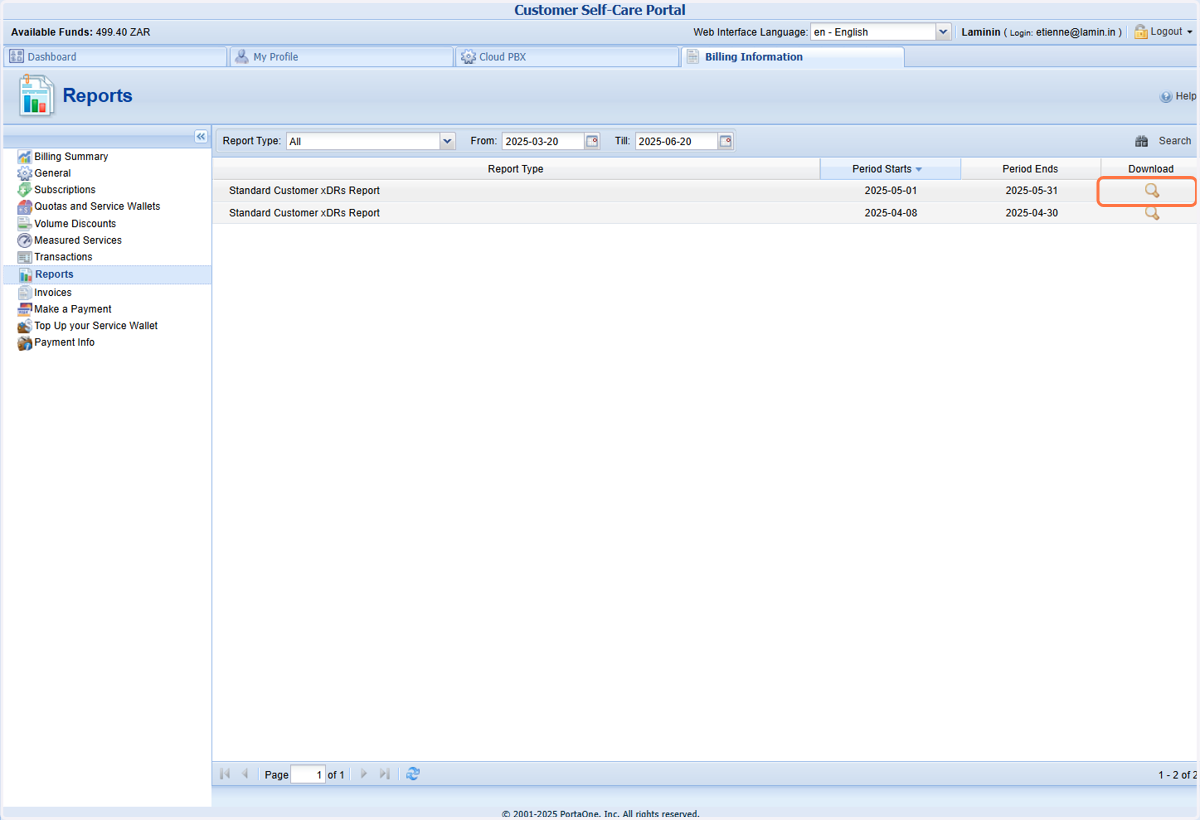Click the Make a Payment icon

[25, 309]
